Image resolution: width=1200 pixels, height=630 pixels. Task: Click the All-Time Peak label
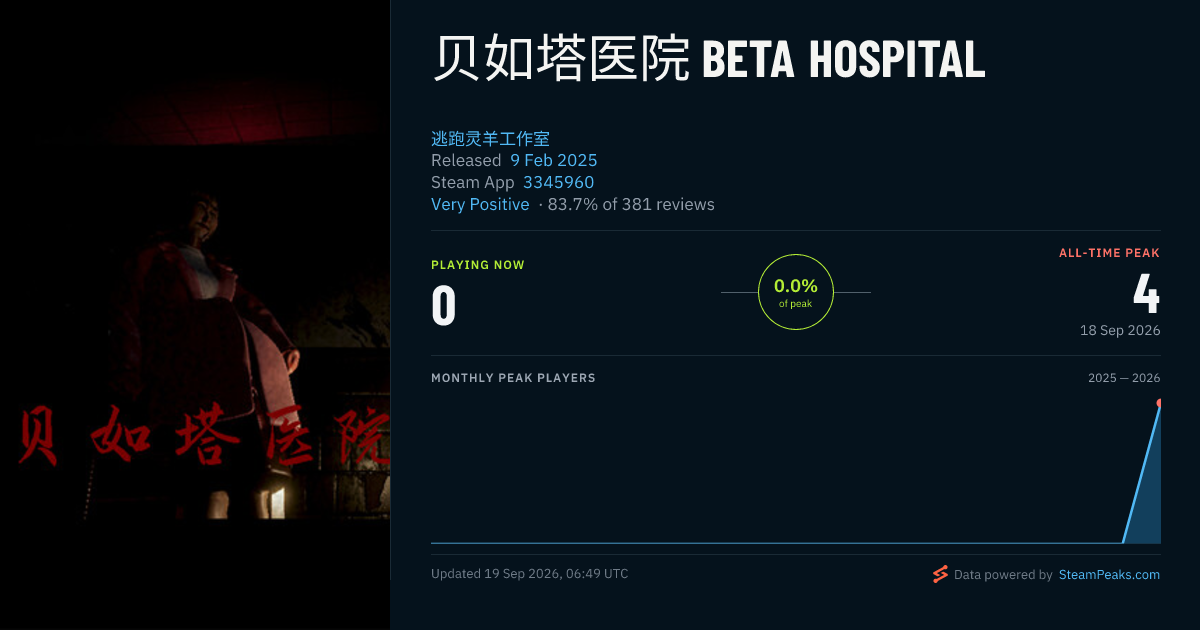1109,253
